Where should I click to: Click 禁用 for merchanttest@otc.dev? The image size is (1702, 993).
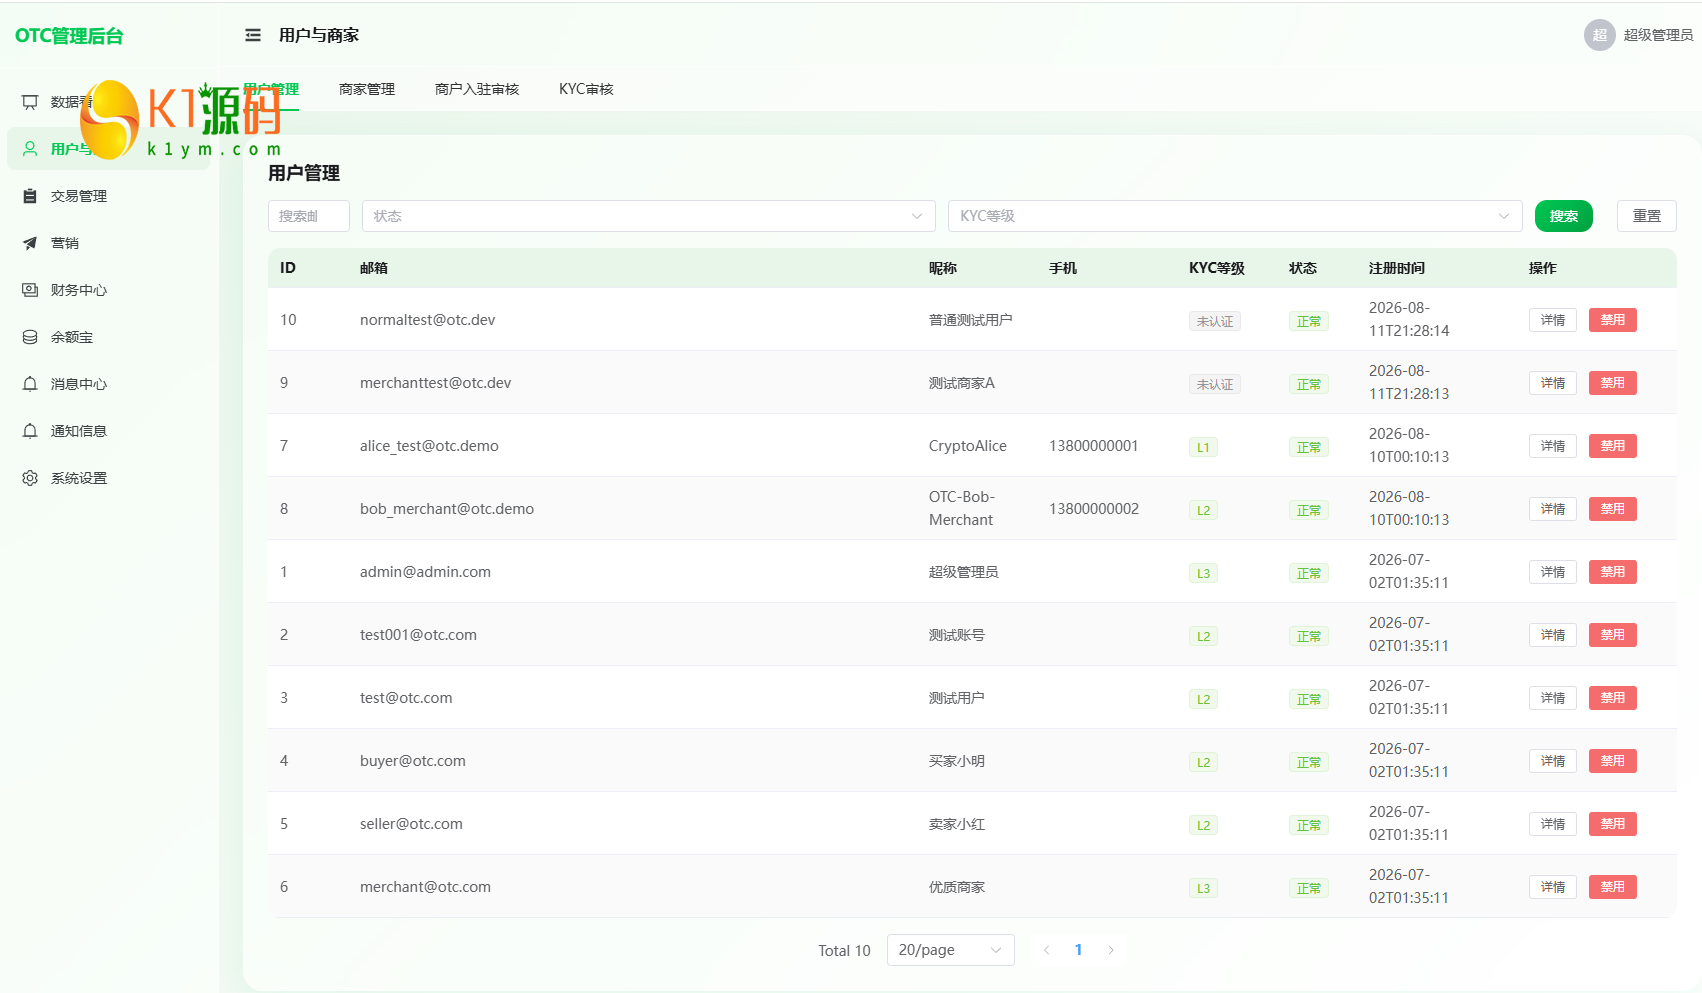coord(1613,383)
